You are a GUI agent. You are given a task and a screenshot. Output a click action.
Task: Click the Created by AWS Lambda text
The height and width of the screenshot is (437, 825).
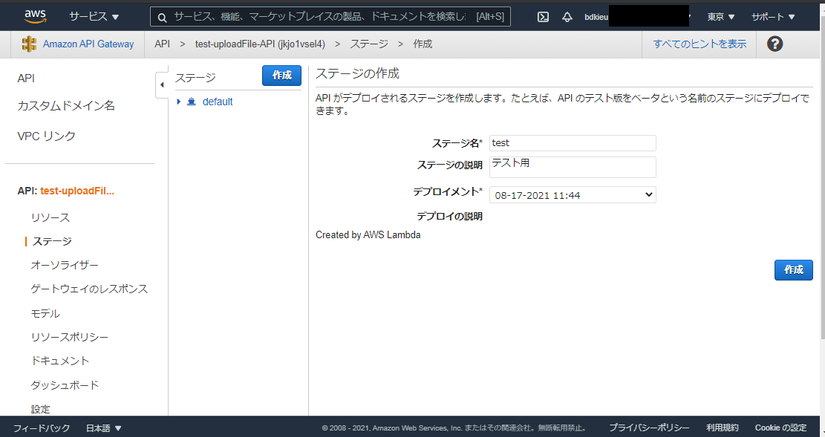(x=368, y=235)
